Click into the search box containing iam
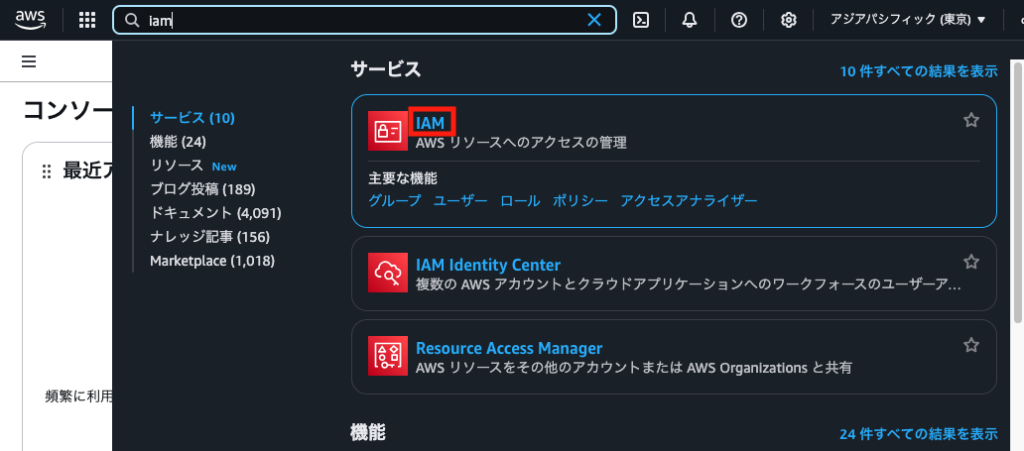1024x451 pixels. (364, 20)
